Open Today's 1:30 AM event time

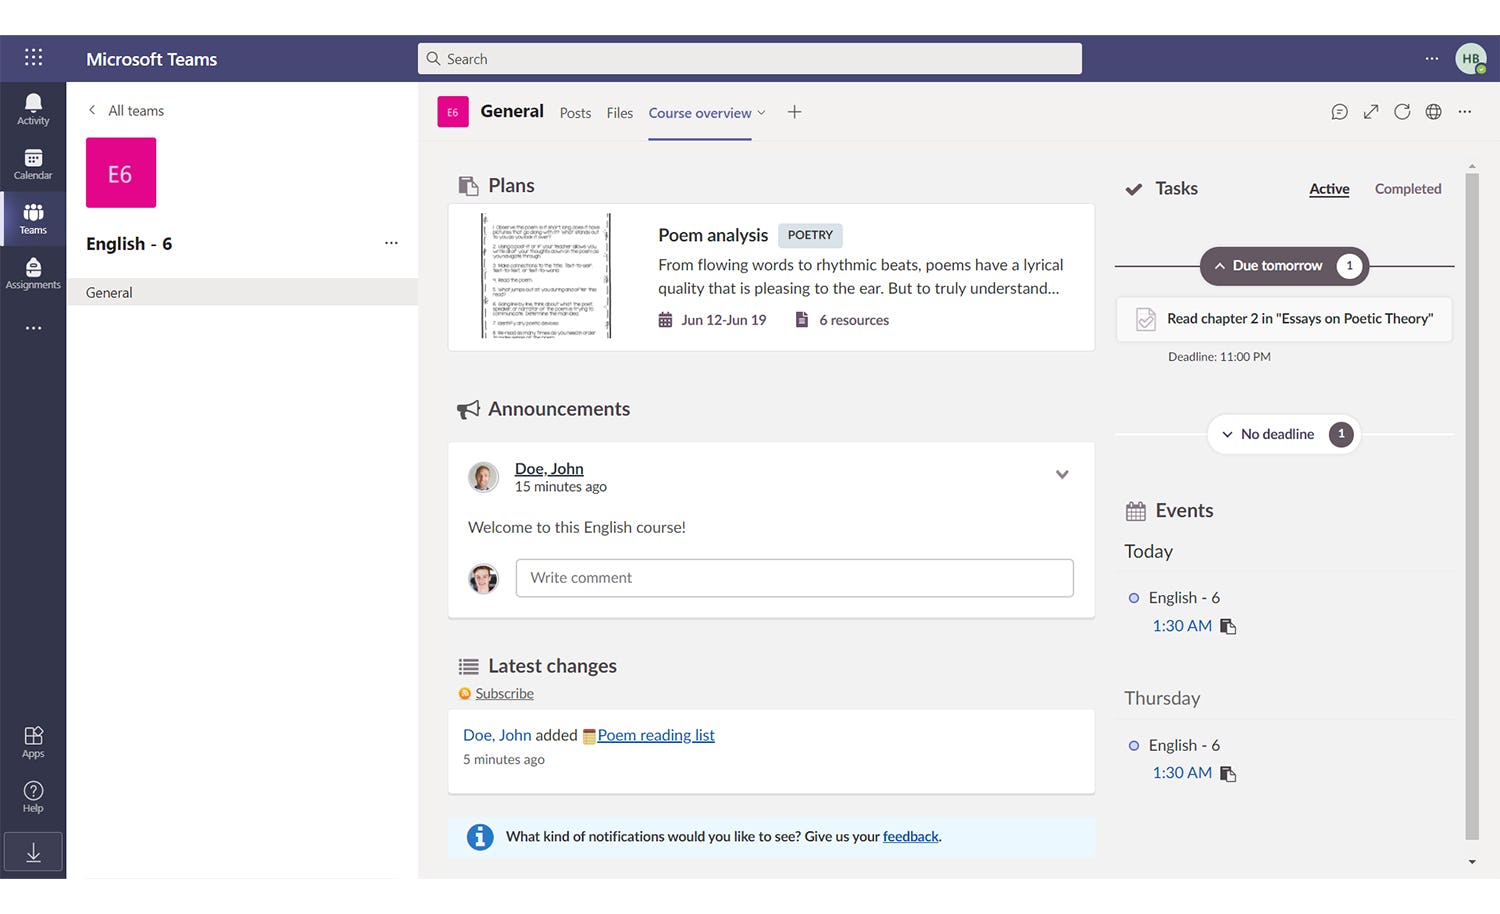pyautogui.click(x=1182, y=626)
